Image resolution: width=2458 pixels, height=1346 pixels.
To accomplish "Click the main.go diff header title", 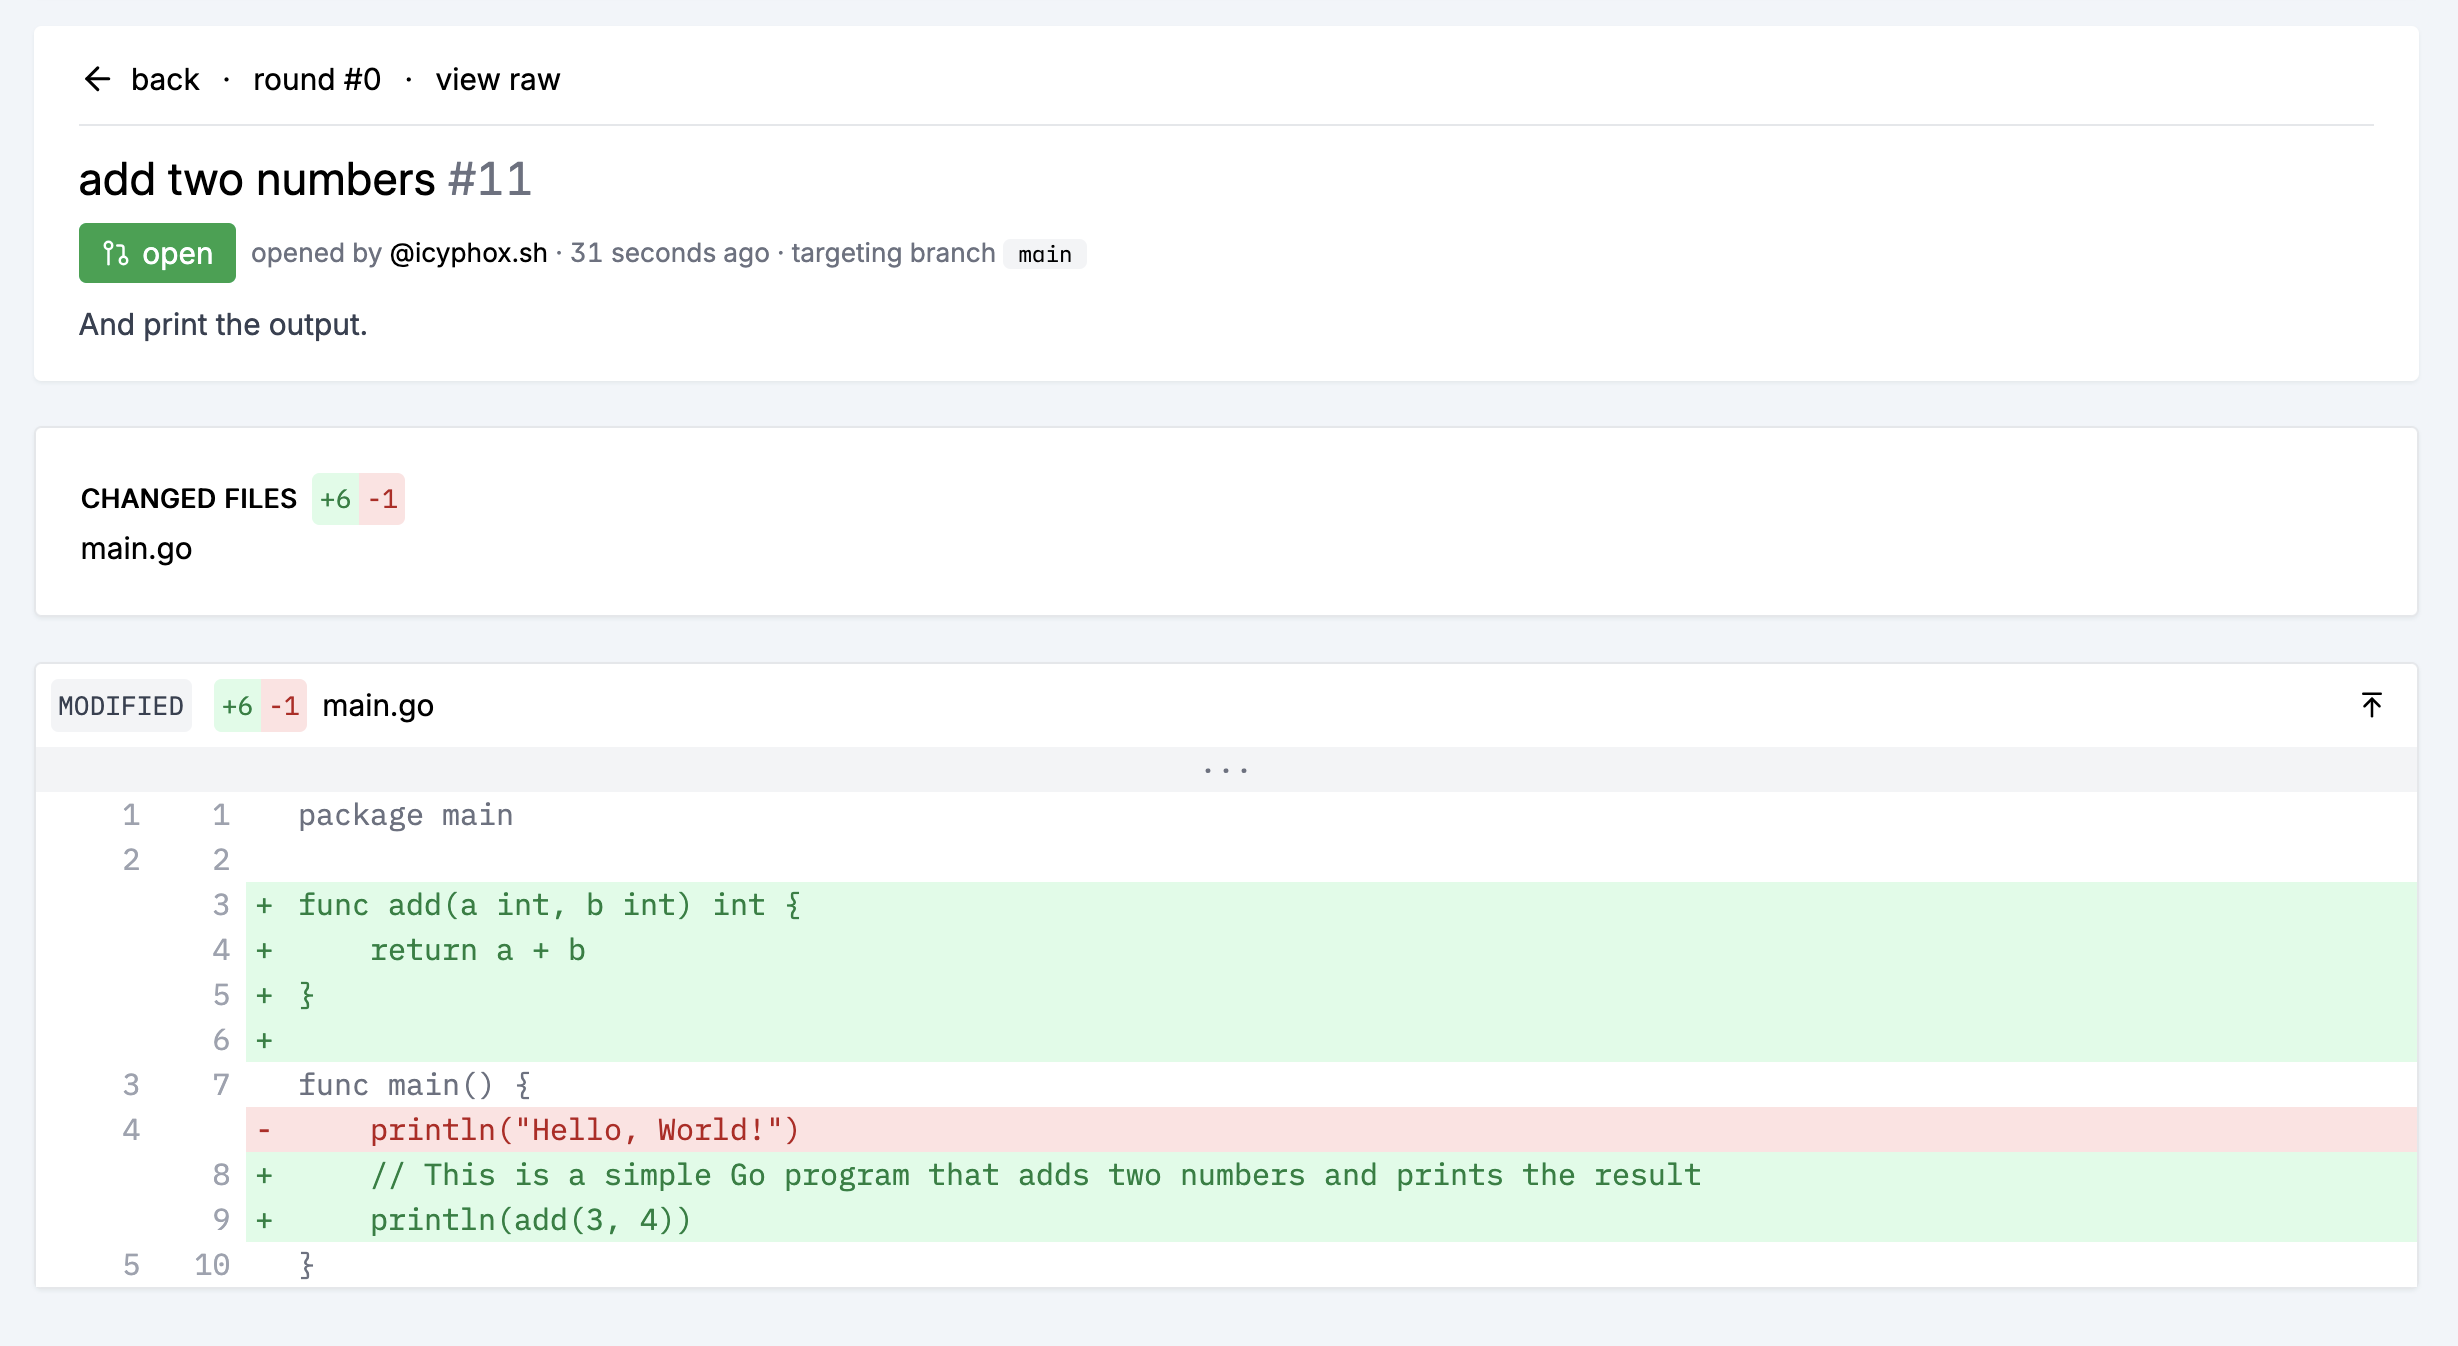I will pyautogui.click(x=377, y=705).
